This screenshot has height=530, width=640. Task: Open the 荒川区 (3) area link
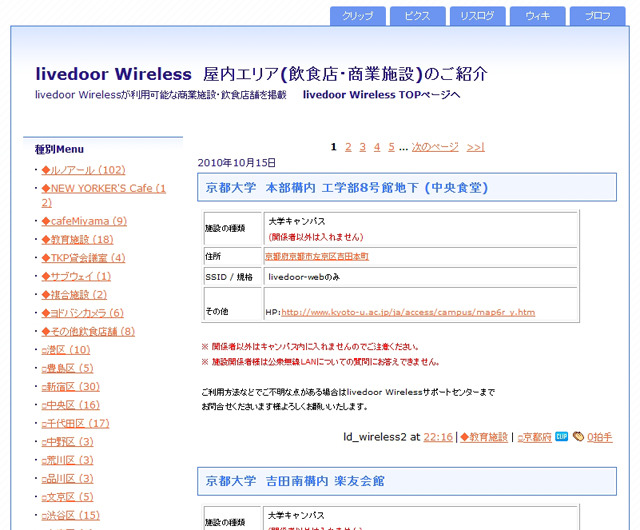click(67, 460)
